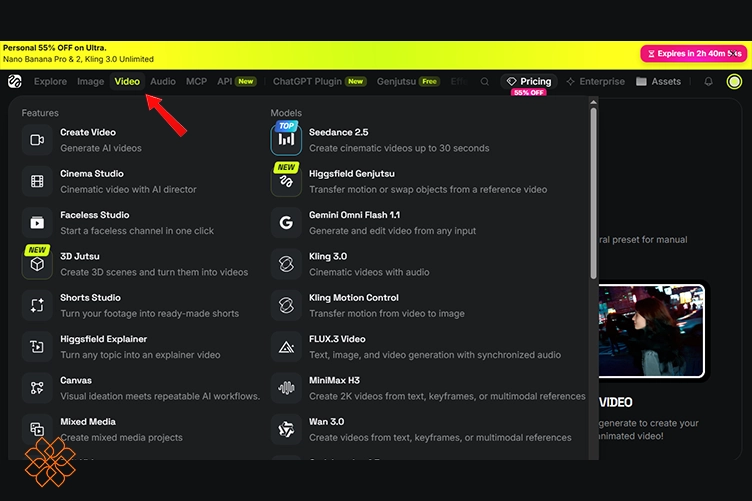Open the ChatGPT Plugin menu item
The width and height of the screenshot is (752, 501).
point(319,82)
